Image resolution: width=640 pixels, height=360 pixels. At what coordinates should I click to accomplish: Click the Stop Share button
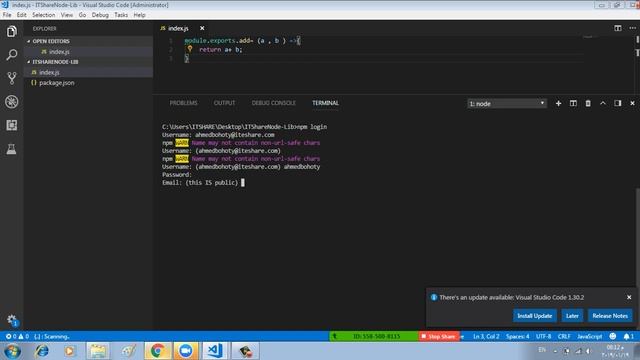pyautogui.click(x=439, y=336)
